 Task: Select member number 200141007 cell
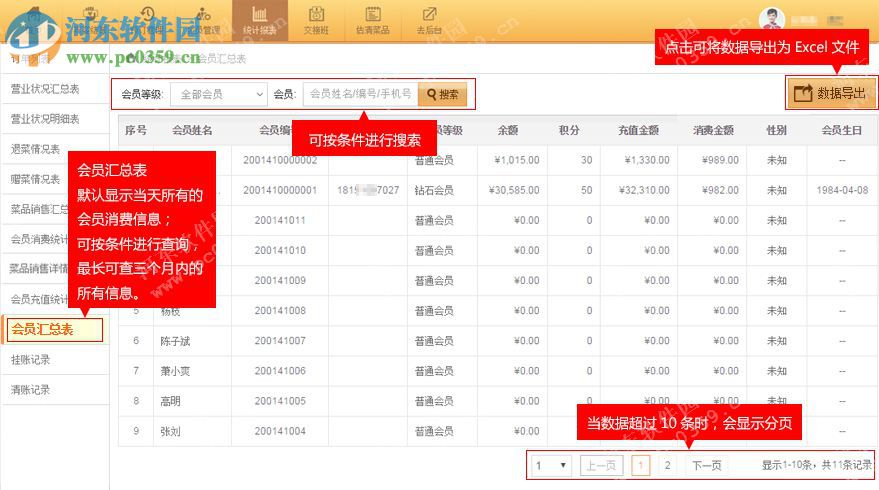click(x=280, y=341)
